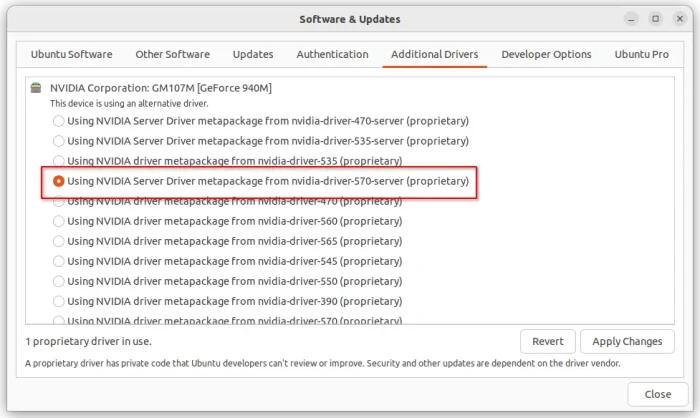Image resolution: width=700 pixels, height=418 pixels.
Task: Choose the nvidia-driver-560 radio option
Action: click(x=58, y=221)
